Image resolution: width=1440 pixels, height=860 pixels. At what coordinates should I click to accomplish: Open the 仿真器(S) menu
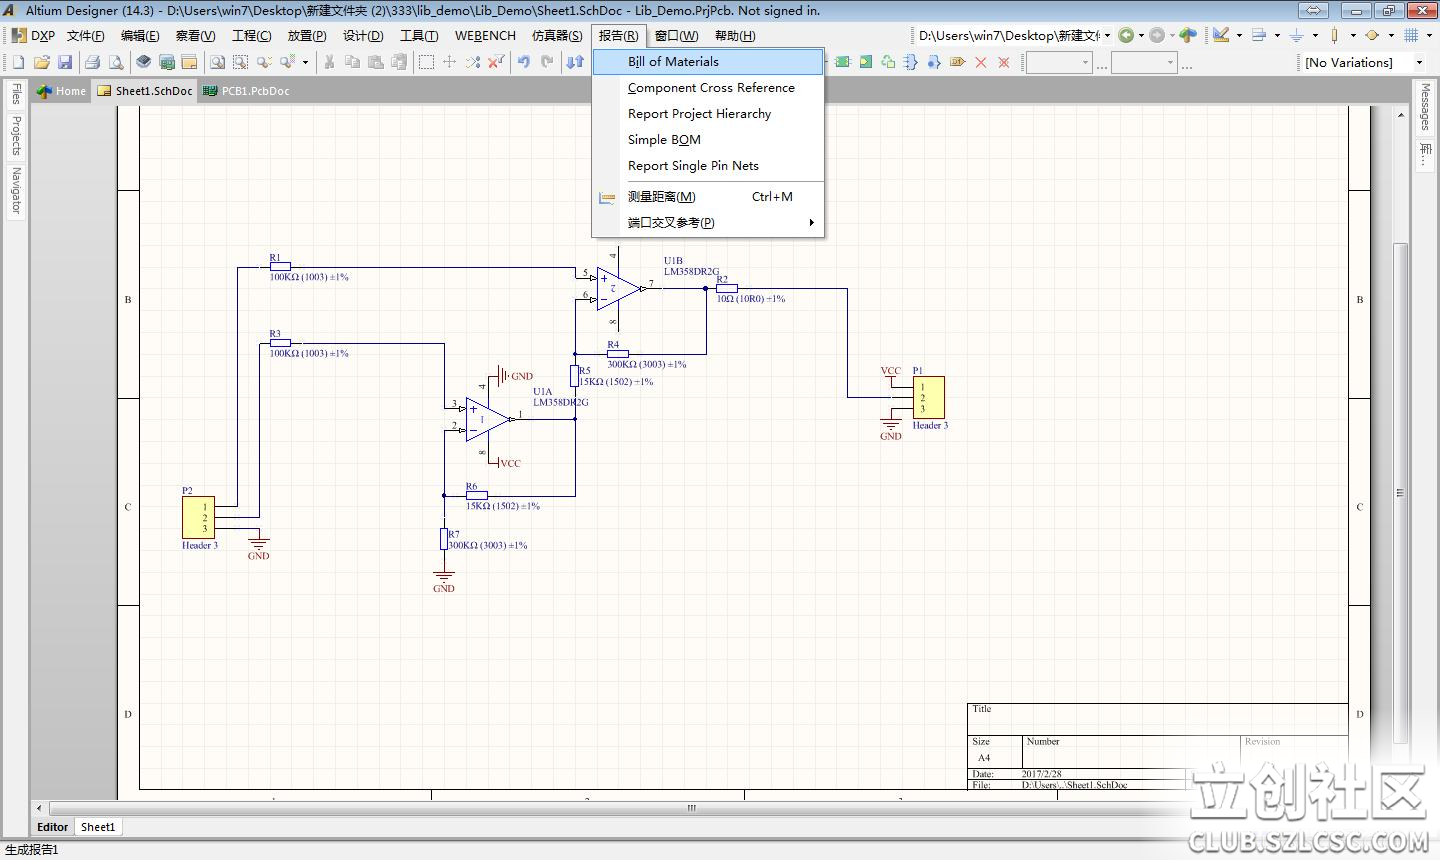pyautogui.click(x=557, y=35)
